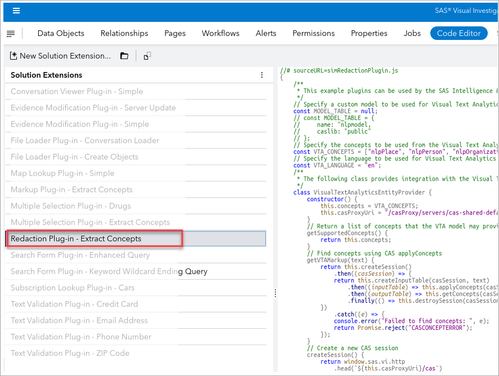Click the console.error code line
The image size is (499, 376).
pos(411,321)
